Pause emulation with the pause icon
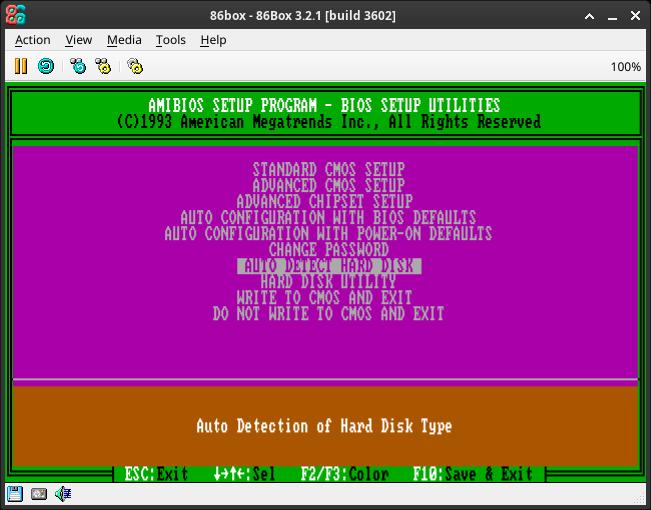 (x=20, y=66)
